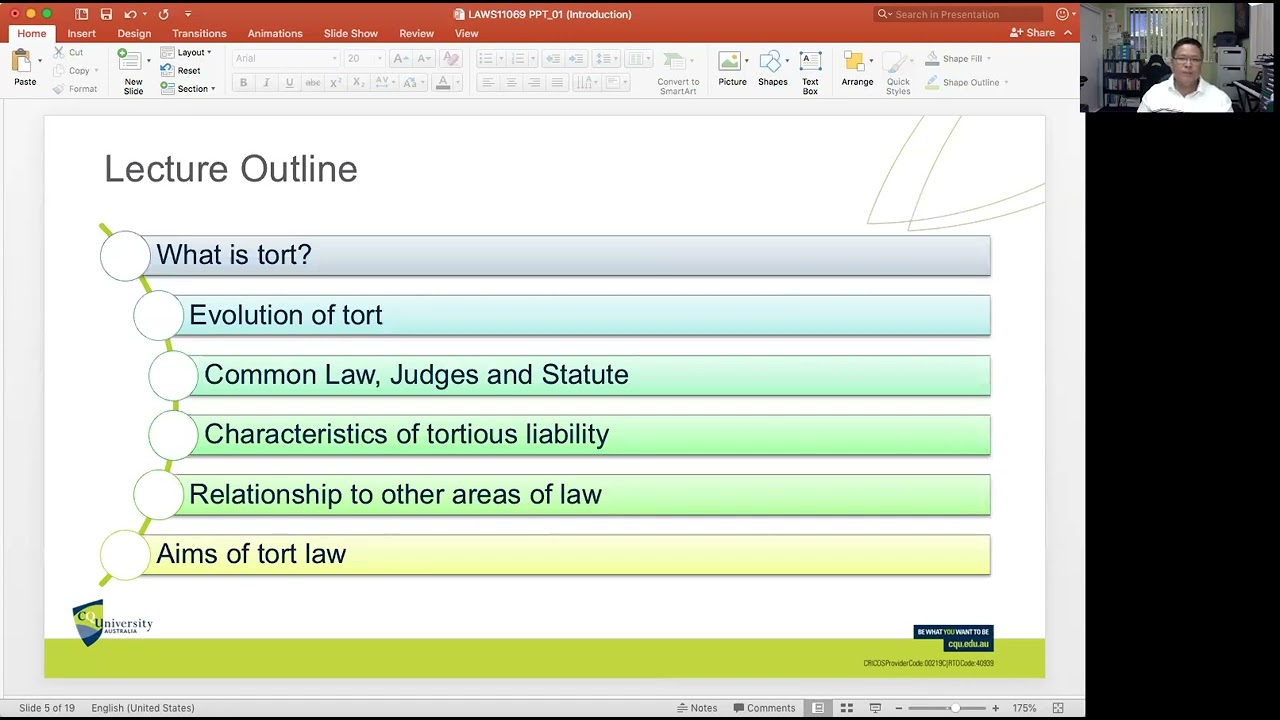Click Fit slide to window icon
The image size is (1280, 720).
pos(1058,708)
